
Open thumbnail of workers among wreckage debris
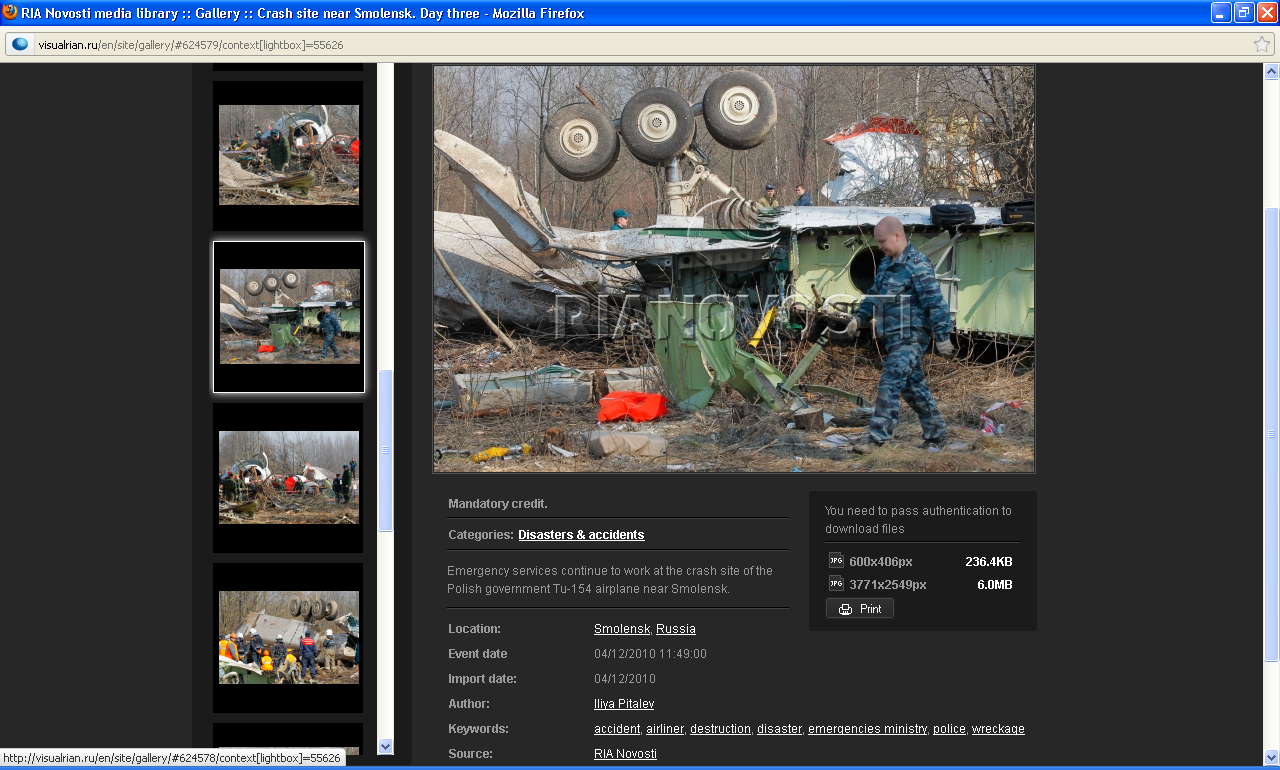[x=289, y=155]
